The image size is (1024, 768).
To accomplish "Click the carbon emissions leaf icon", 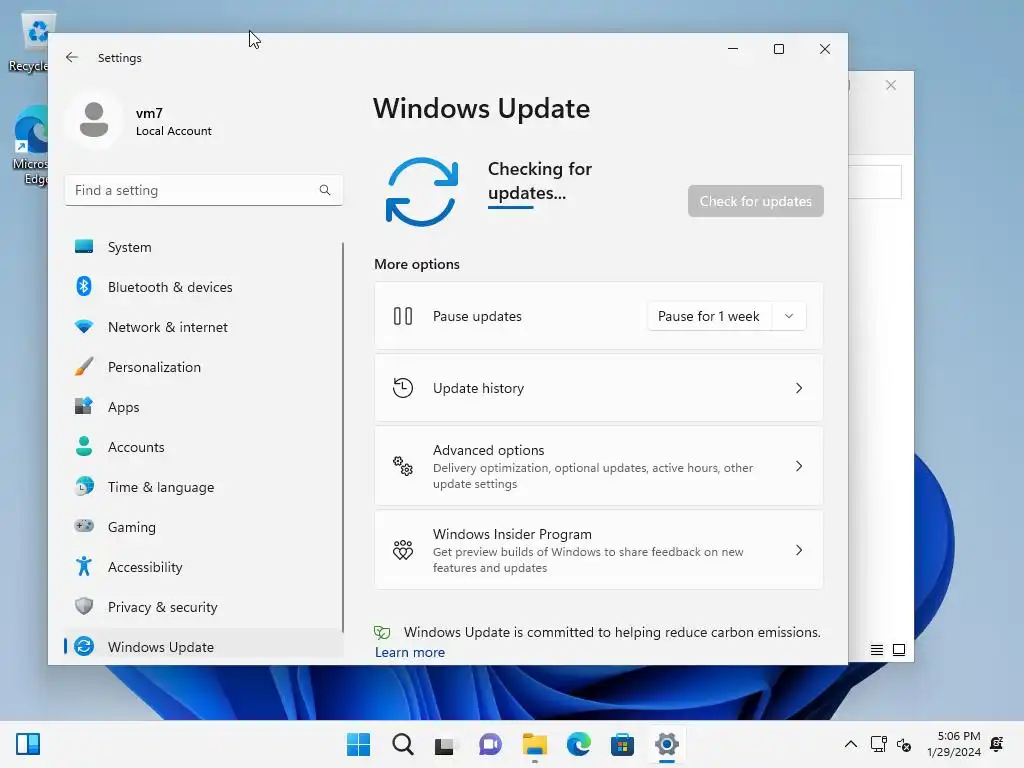I will tap(382, 632).
